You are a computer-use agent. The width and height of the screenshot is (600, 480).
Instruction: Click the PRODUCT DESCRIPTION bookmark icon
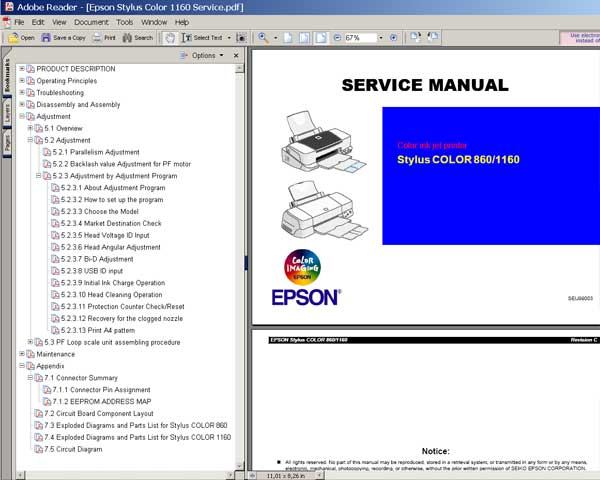coord(31,69)
